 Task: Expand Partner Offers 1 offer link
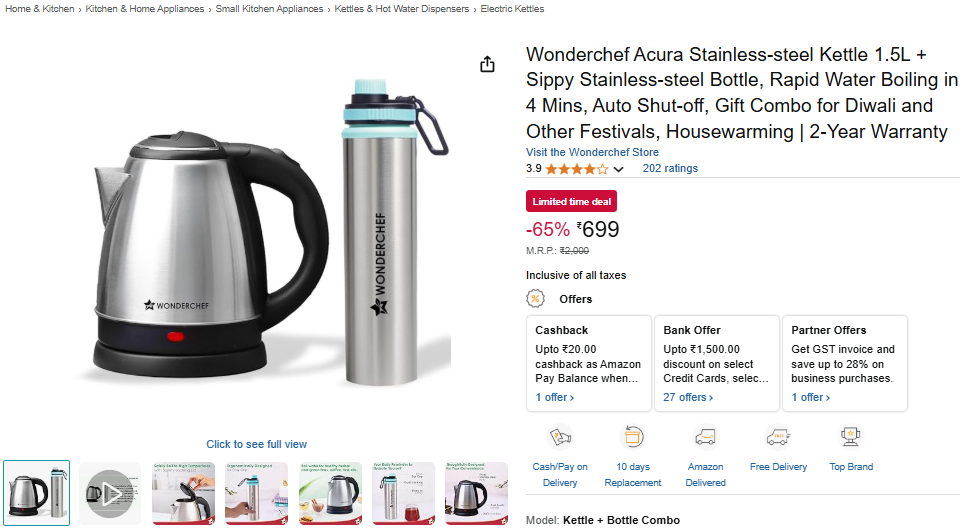click(x=810, y=397)
